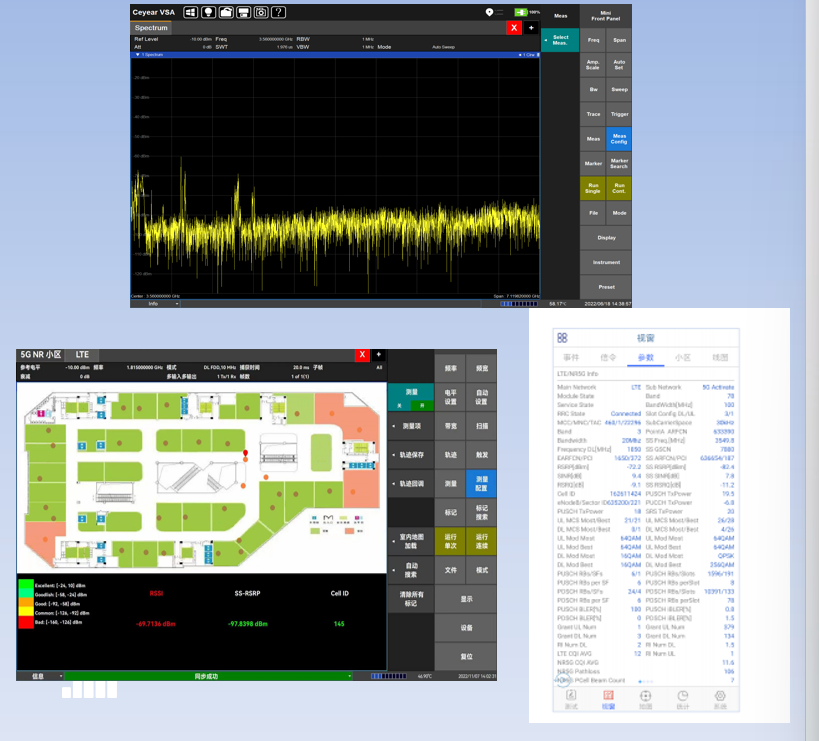Toggle the 测量 on/off switch
Viewport: 820px width, 741px height.
(x=411, y=405)
